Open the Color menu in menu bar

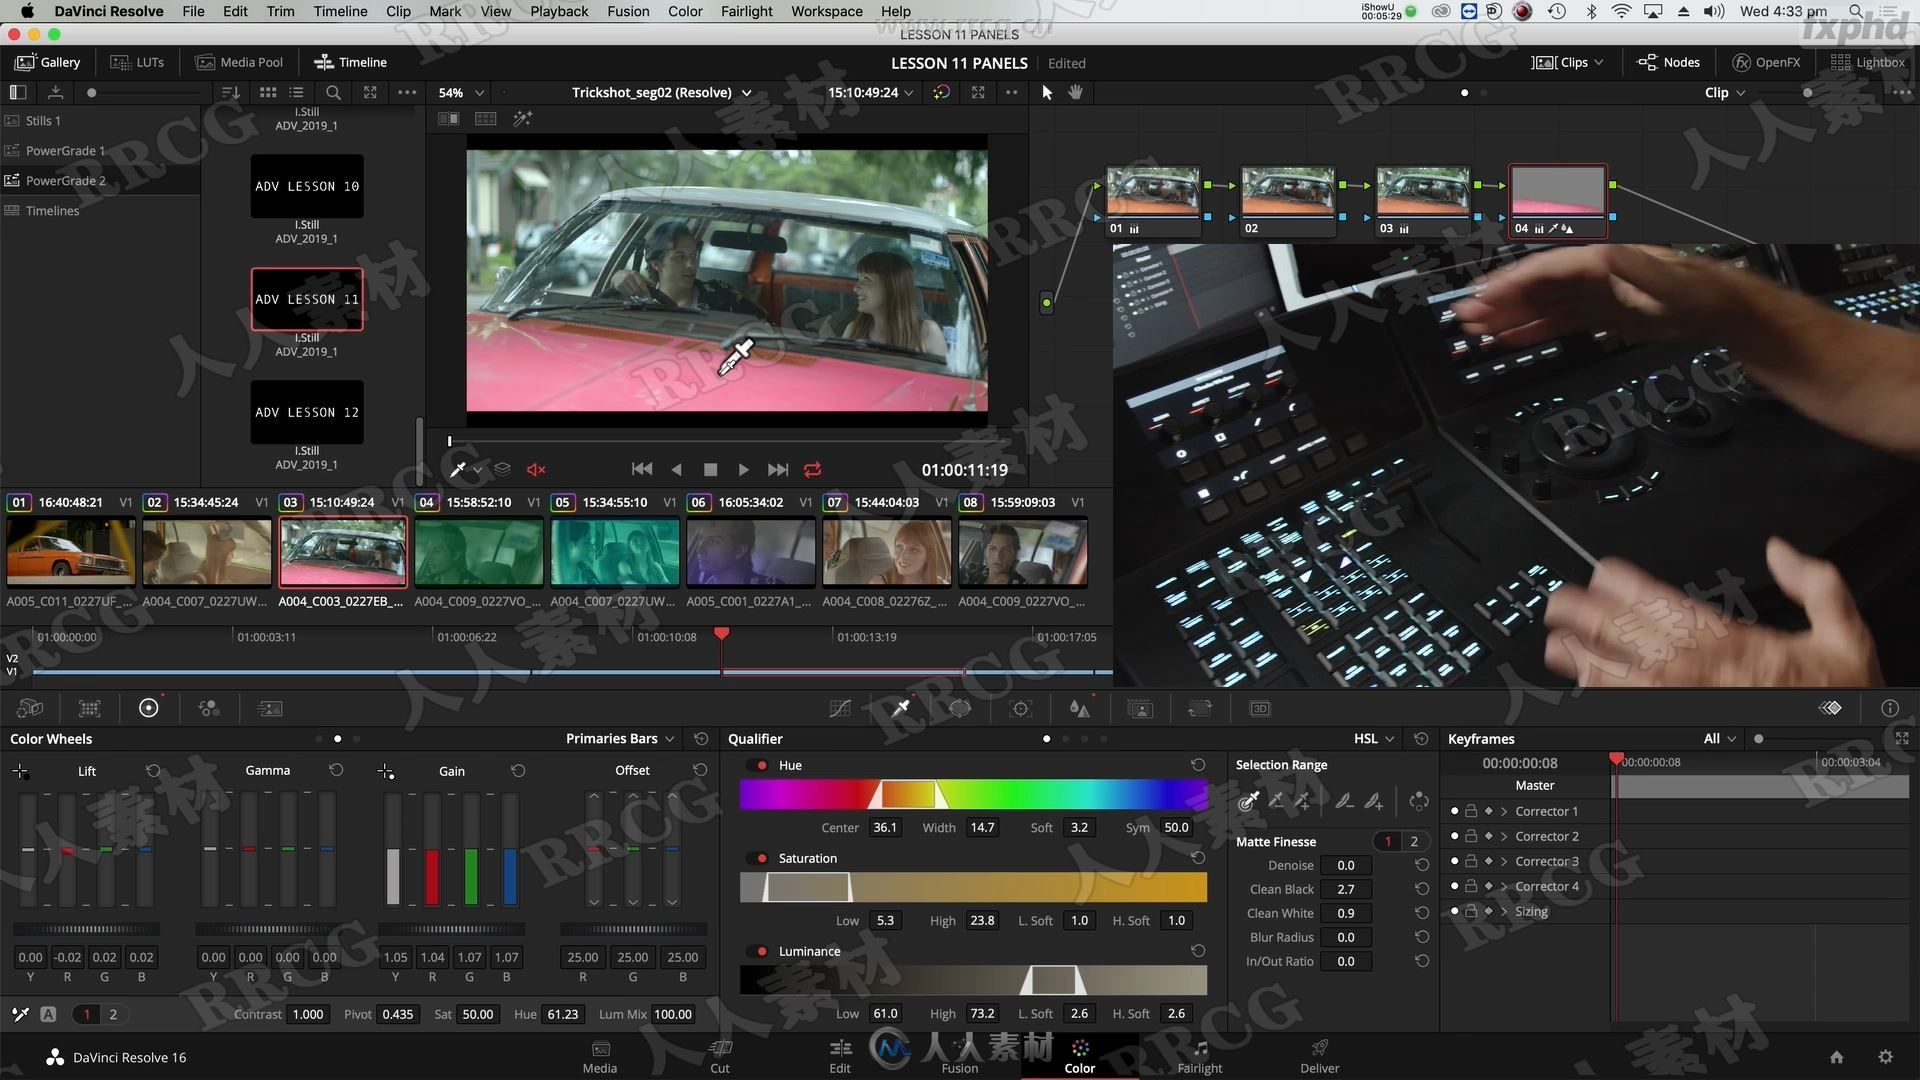tap(685, 11)
